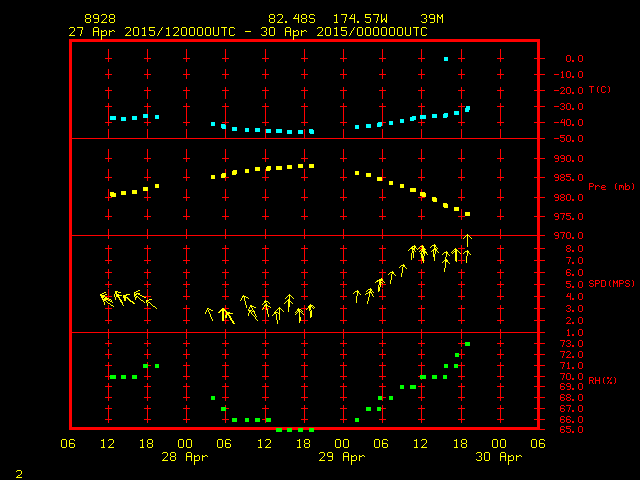Click the '0.0' temperature tick label
Image resolution: width=640 pixels, height=480 pixels.
coord(574,59)
